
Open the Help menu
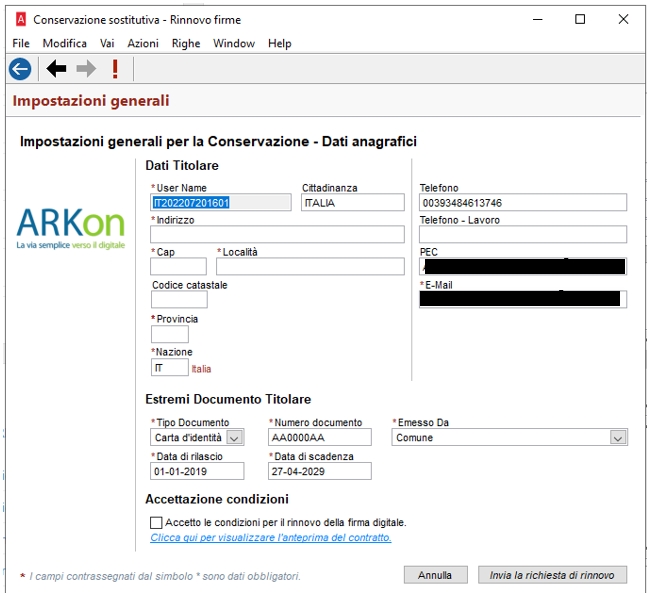(x=279, y=43)
